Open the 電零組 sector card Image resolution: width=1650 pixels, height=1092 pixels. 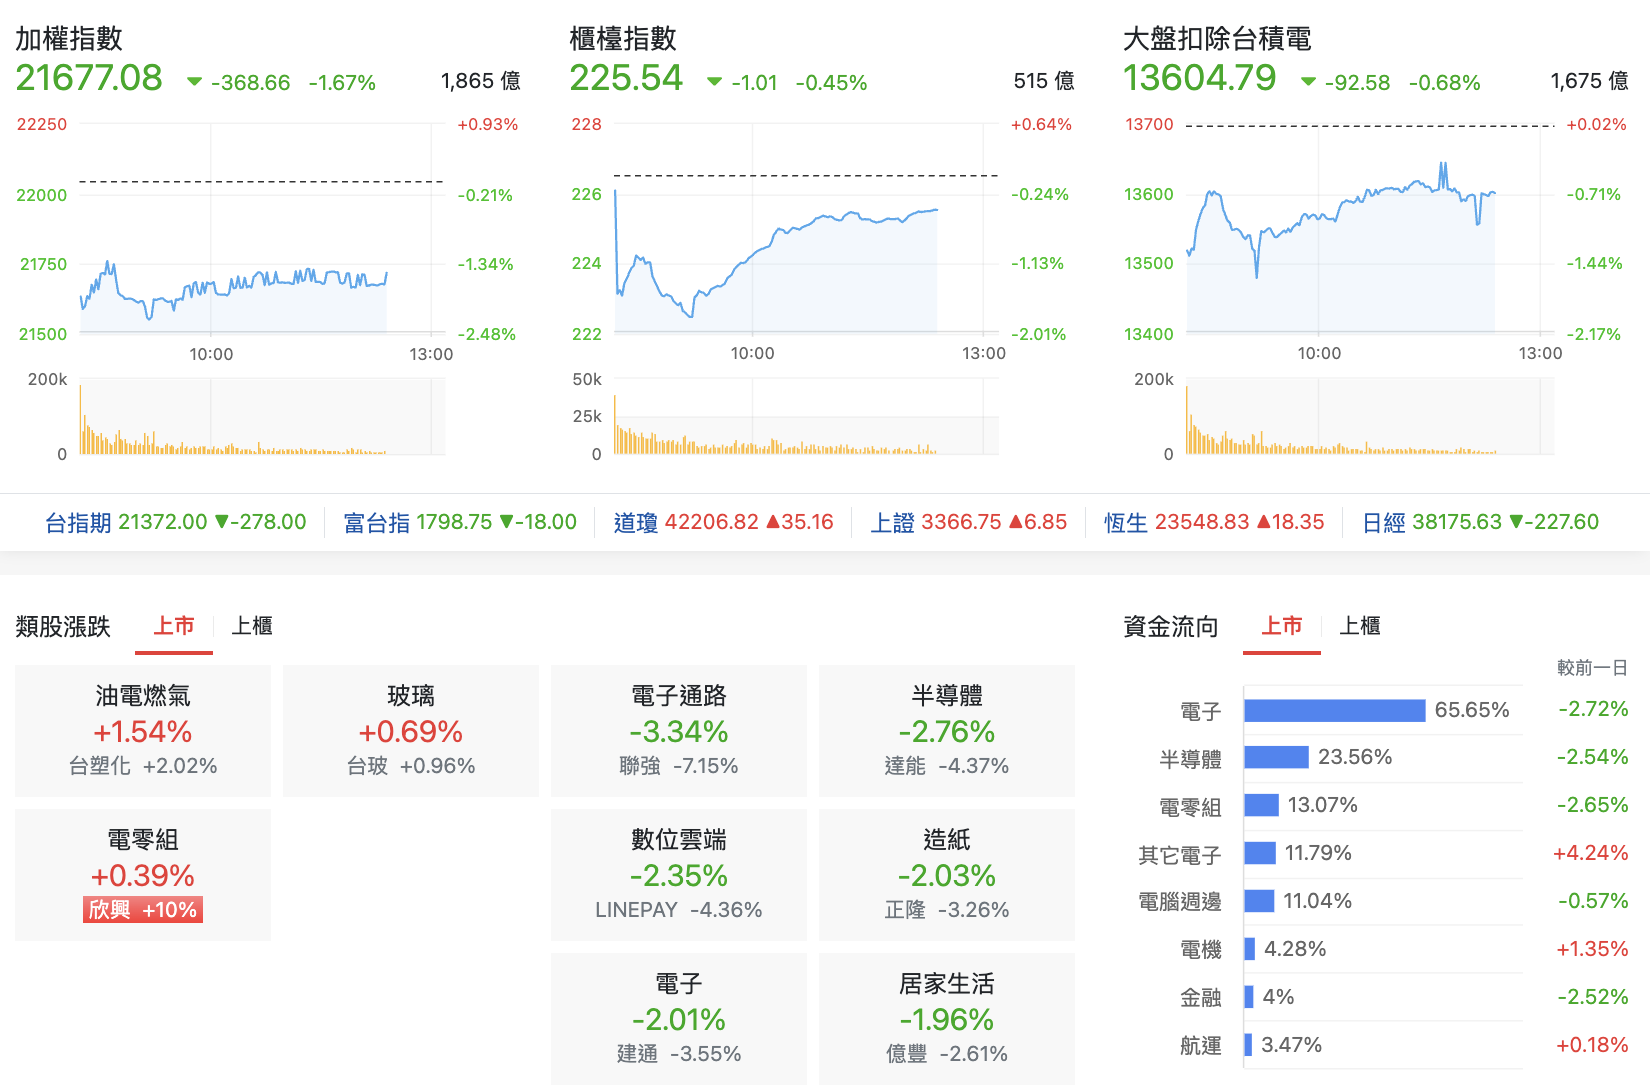pos(143,875)
